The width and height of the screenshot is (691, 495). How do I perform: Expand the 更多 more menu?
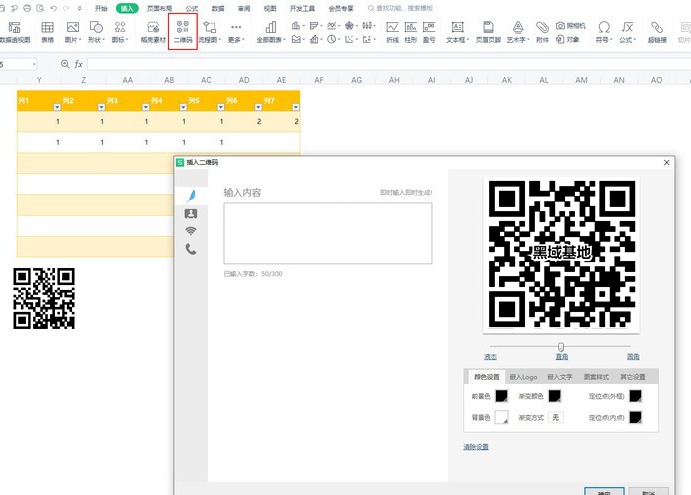click(236, 32)
